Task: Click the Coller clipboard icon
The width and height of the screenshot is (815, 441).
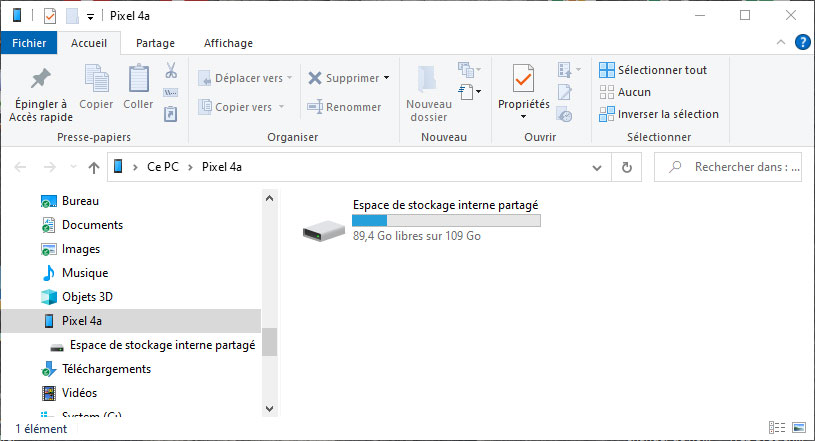Action: pyautogui.click(x=138, y=79)
